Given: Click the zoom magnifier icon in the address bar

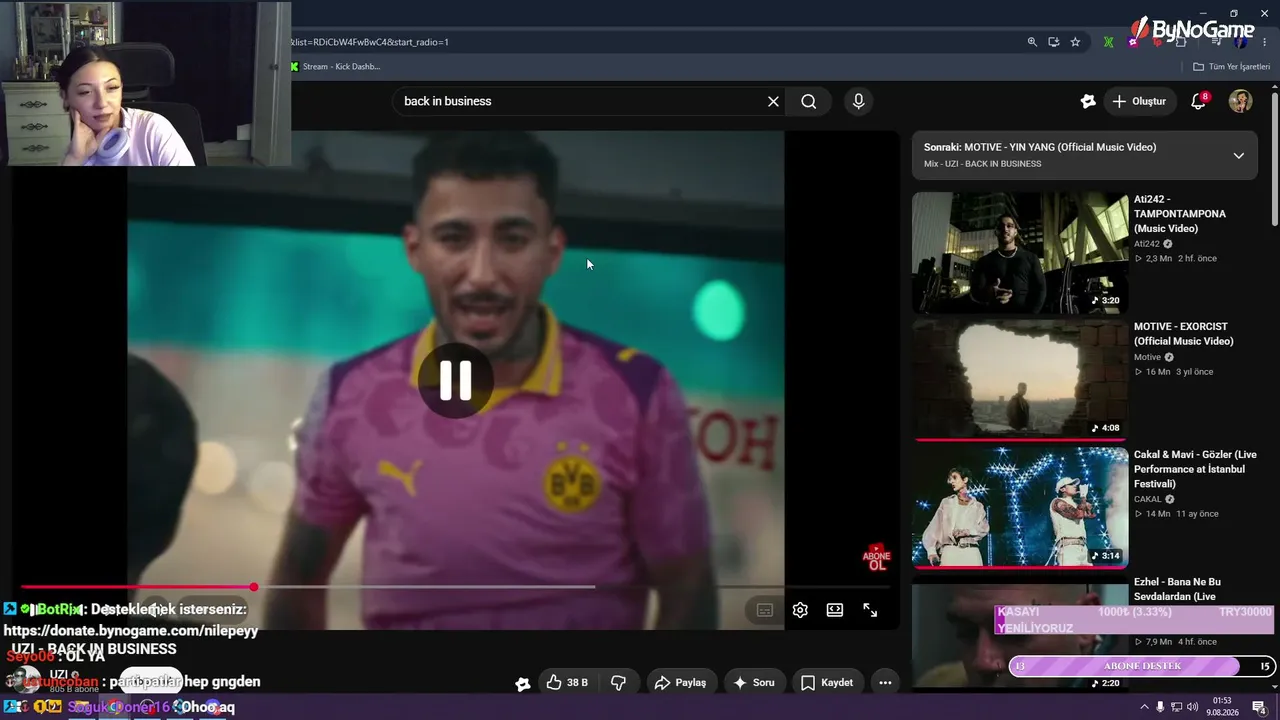Looking at the screenshot, I should [x=1032, y=42].
